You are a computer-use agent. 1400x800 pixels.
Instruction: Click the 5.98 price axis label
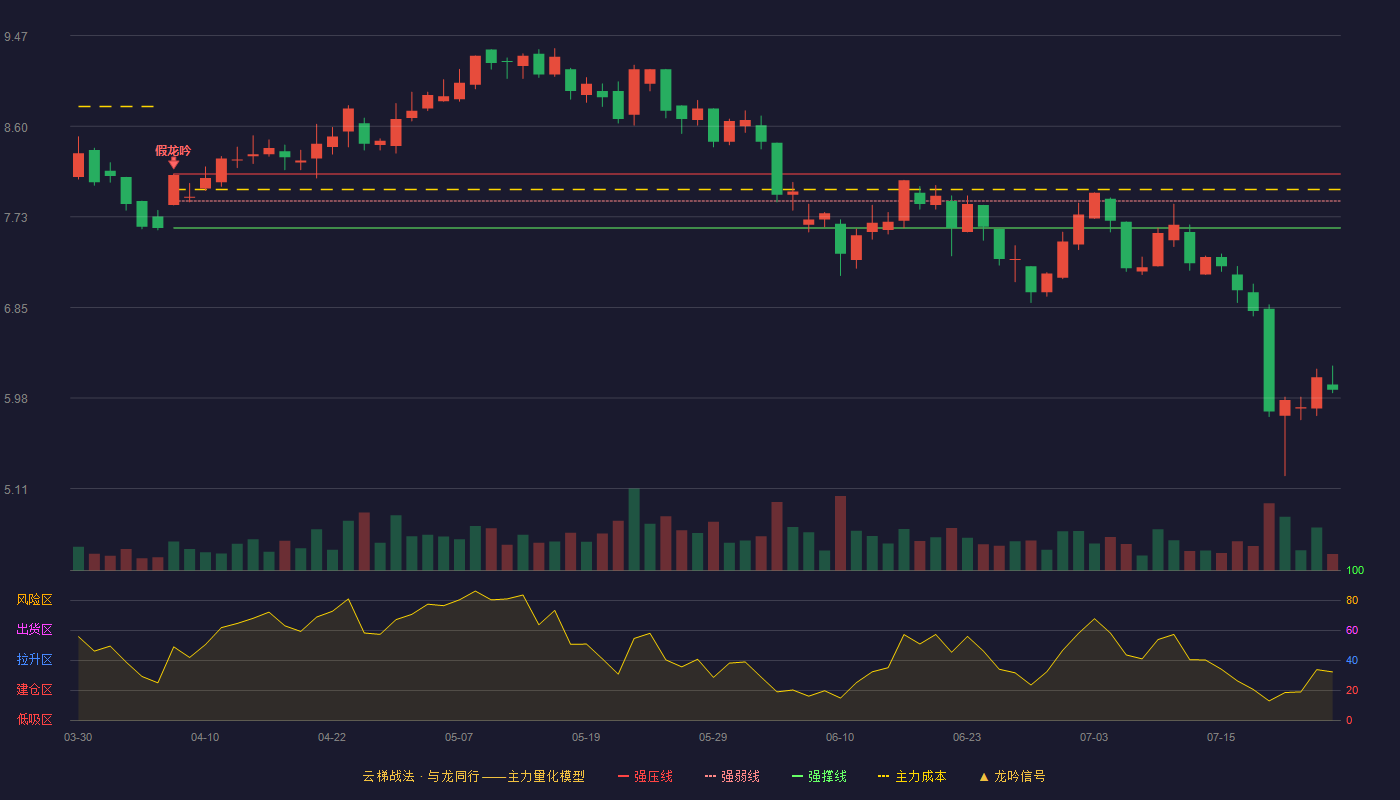point(16,399)
